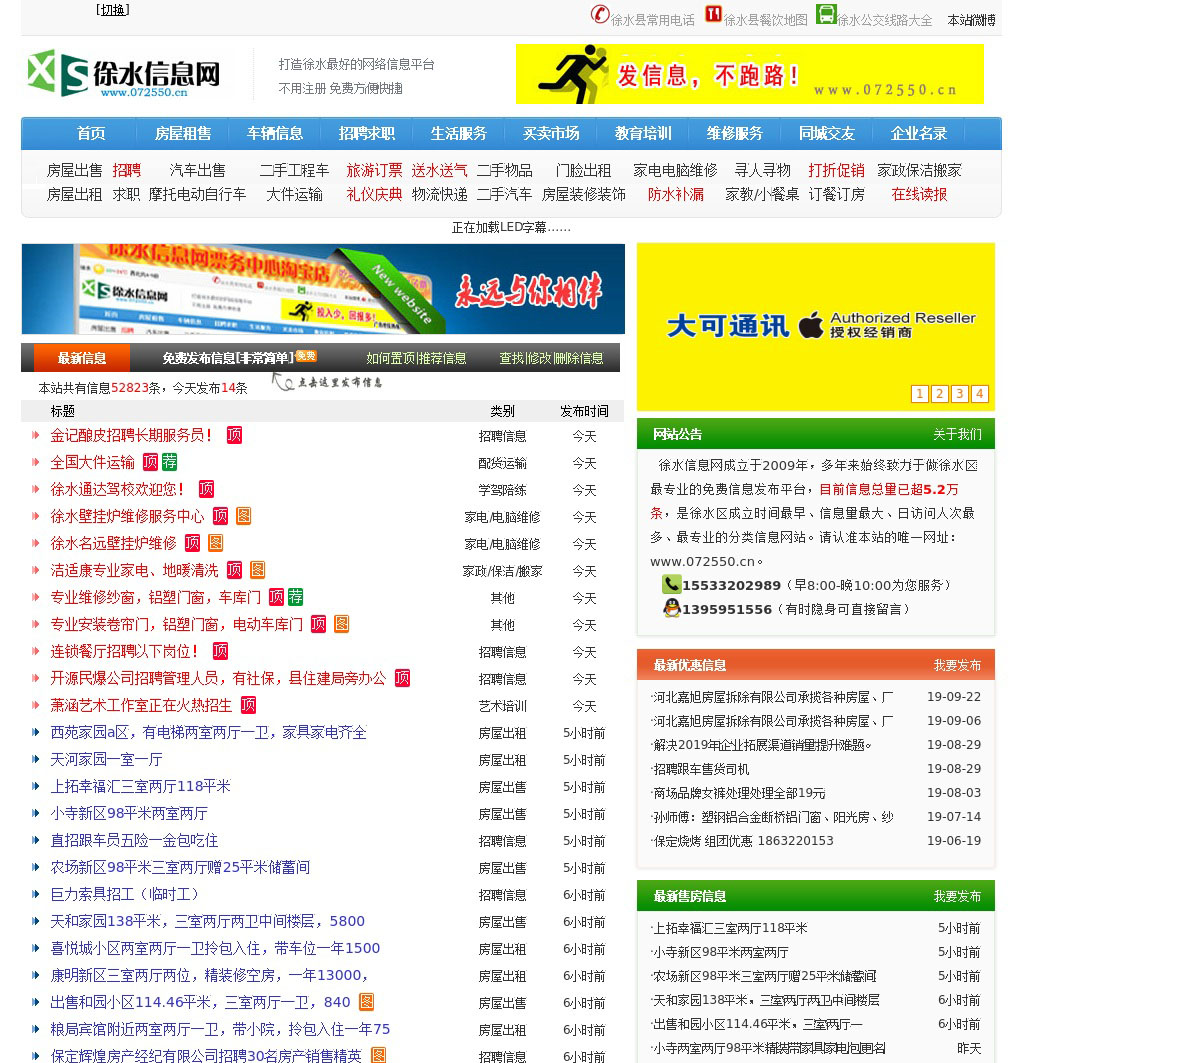Show slide 4 of the yellow banner
Viewport: 1200px width, 1063px height.
(x=980, y=394)
